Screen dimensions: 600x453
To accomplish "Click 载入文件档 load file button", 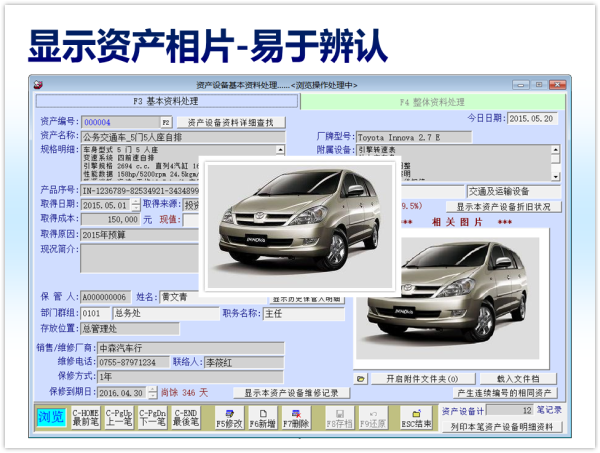I will pyautogui.click(x=518, y=379).
